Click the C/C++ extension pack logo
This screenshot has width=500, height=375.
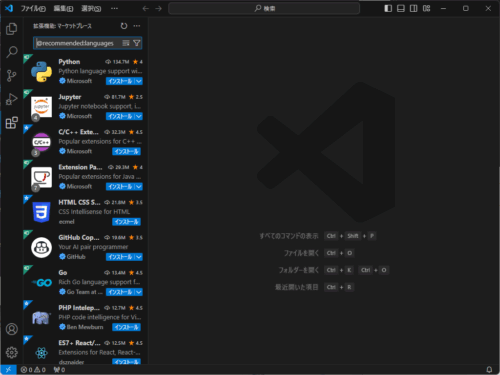click(41, 142)
